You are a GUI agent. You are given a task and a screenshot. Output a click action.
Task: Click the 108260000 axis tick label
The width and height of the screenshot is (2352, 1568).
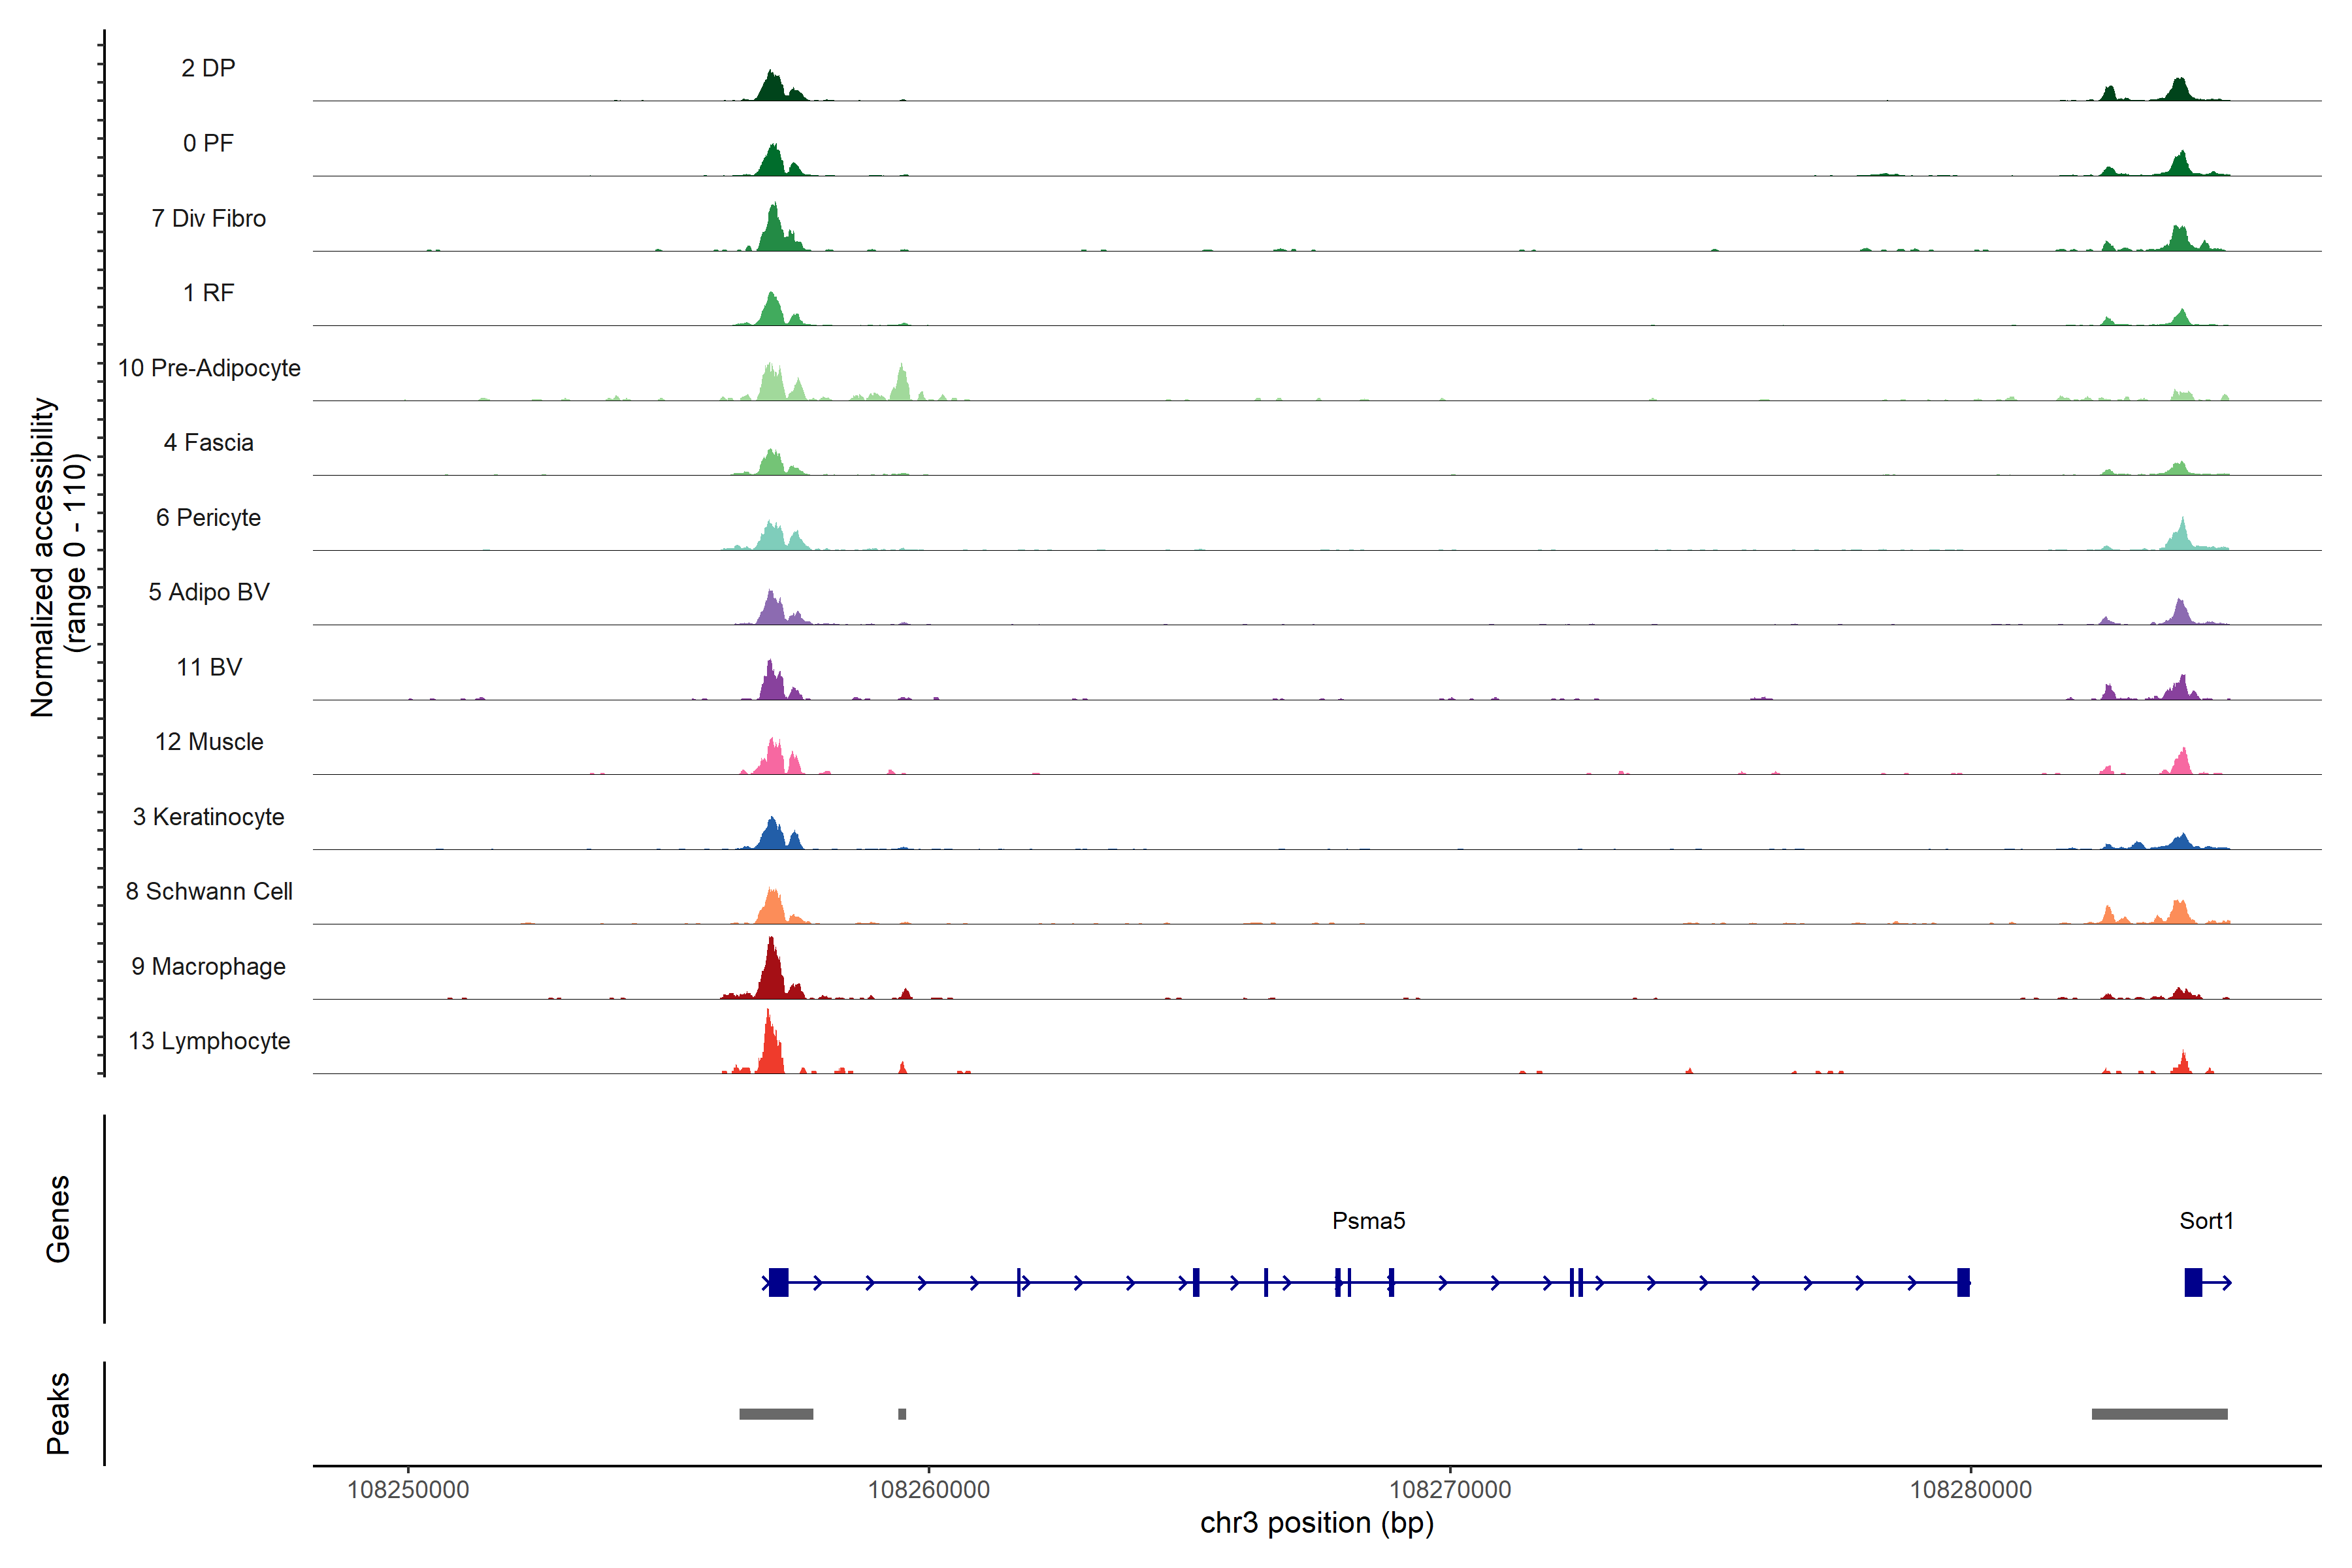tap(928, 1490)
